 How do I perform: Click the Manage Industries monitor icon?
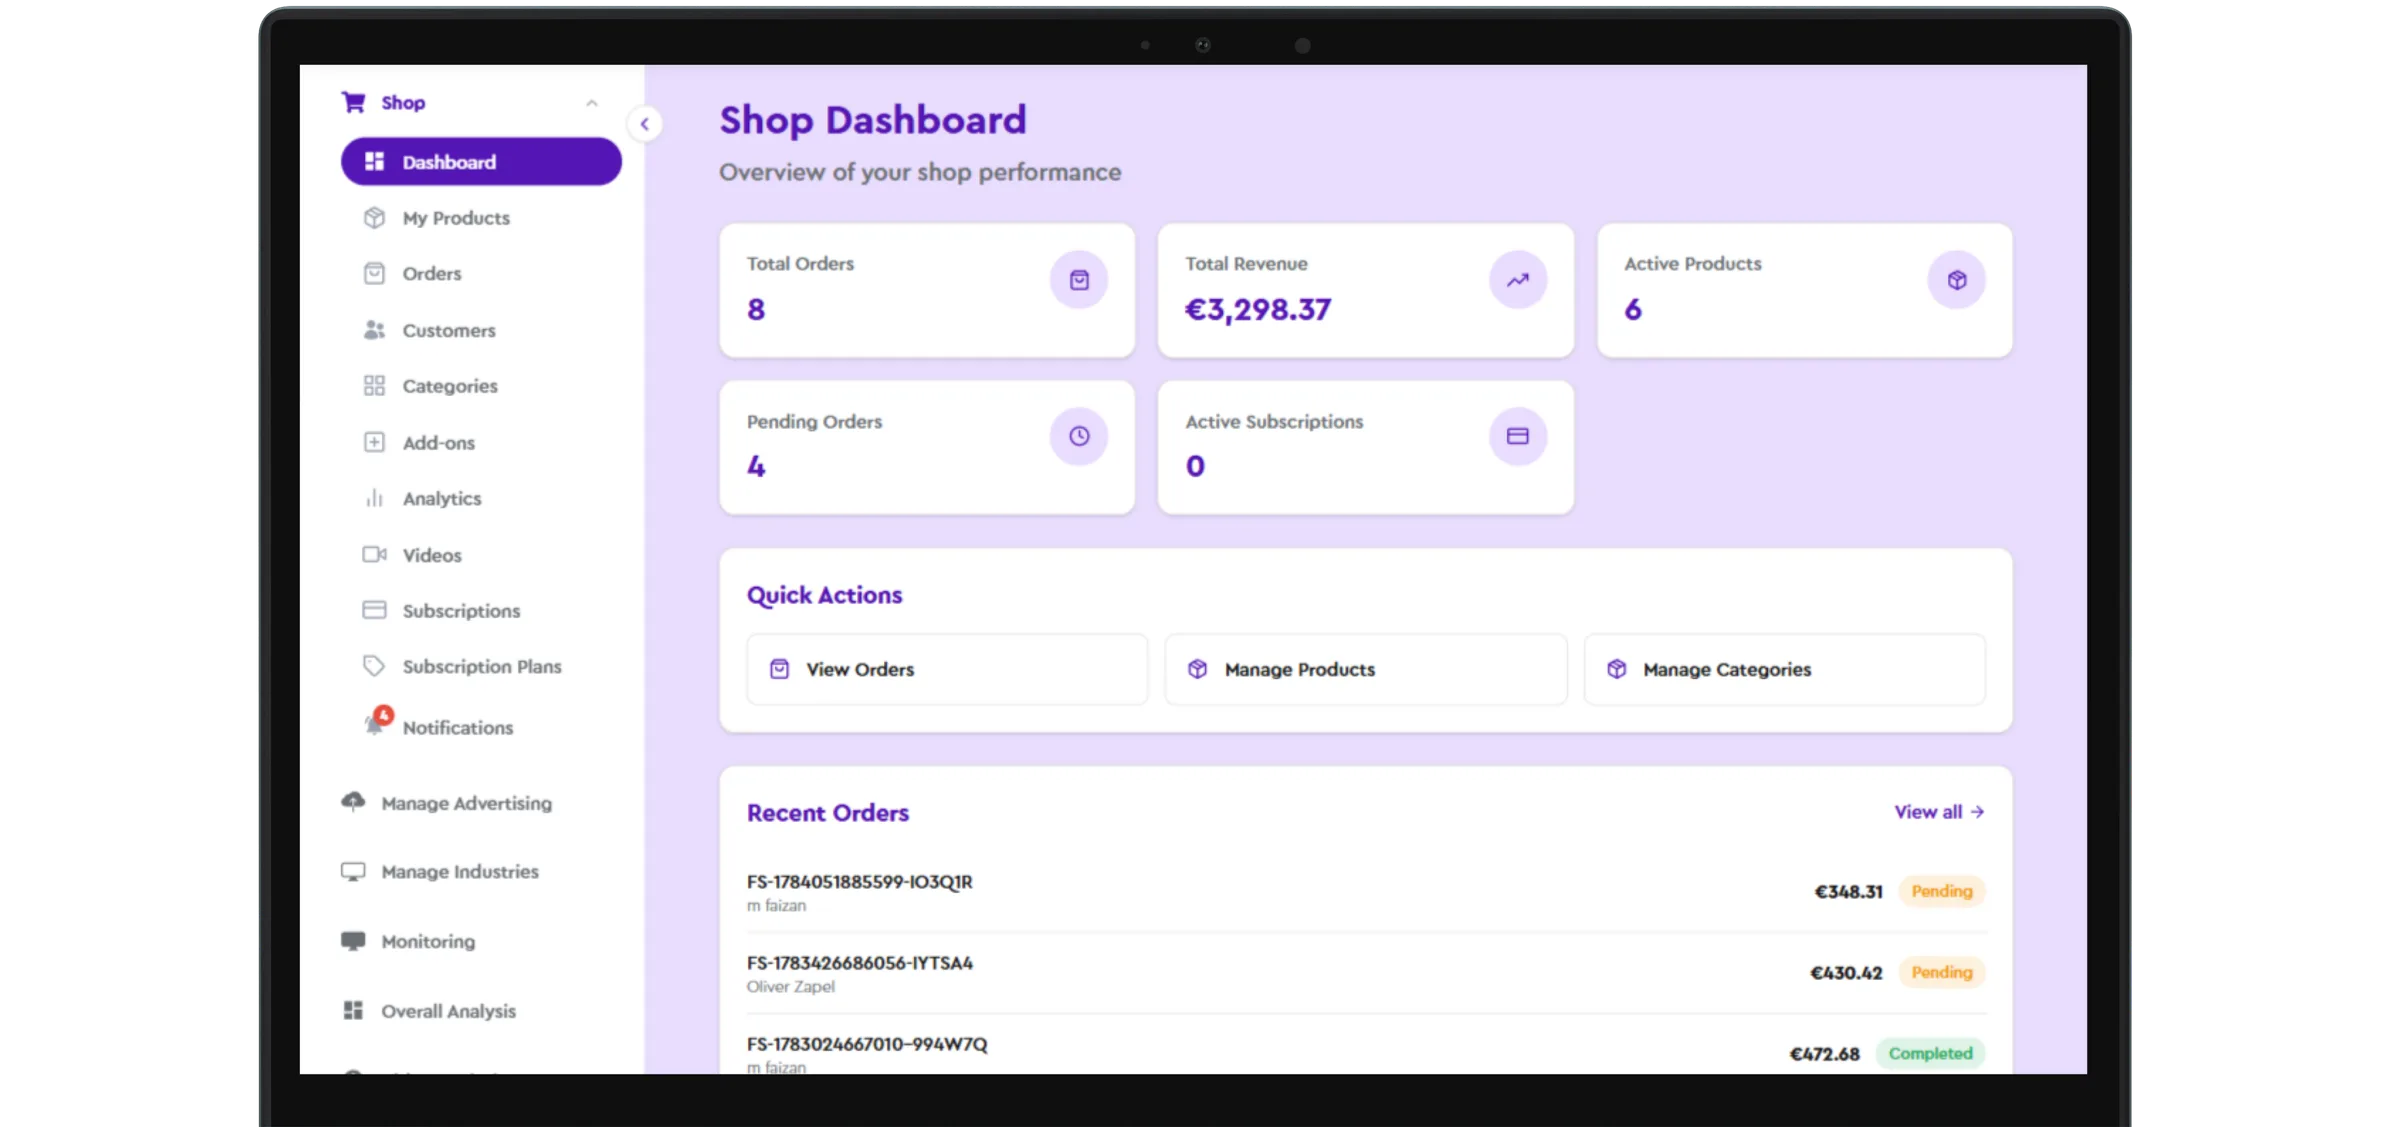click(353, 871)
